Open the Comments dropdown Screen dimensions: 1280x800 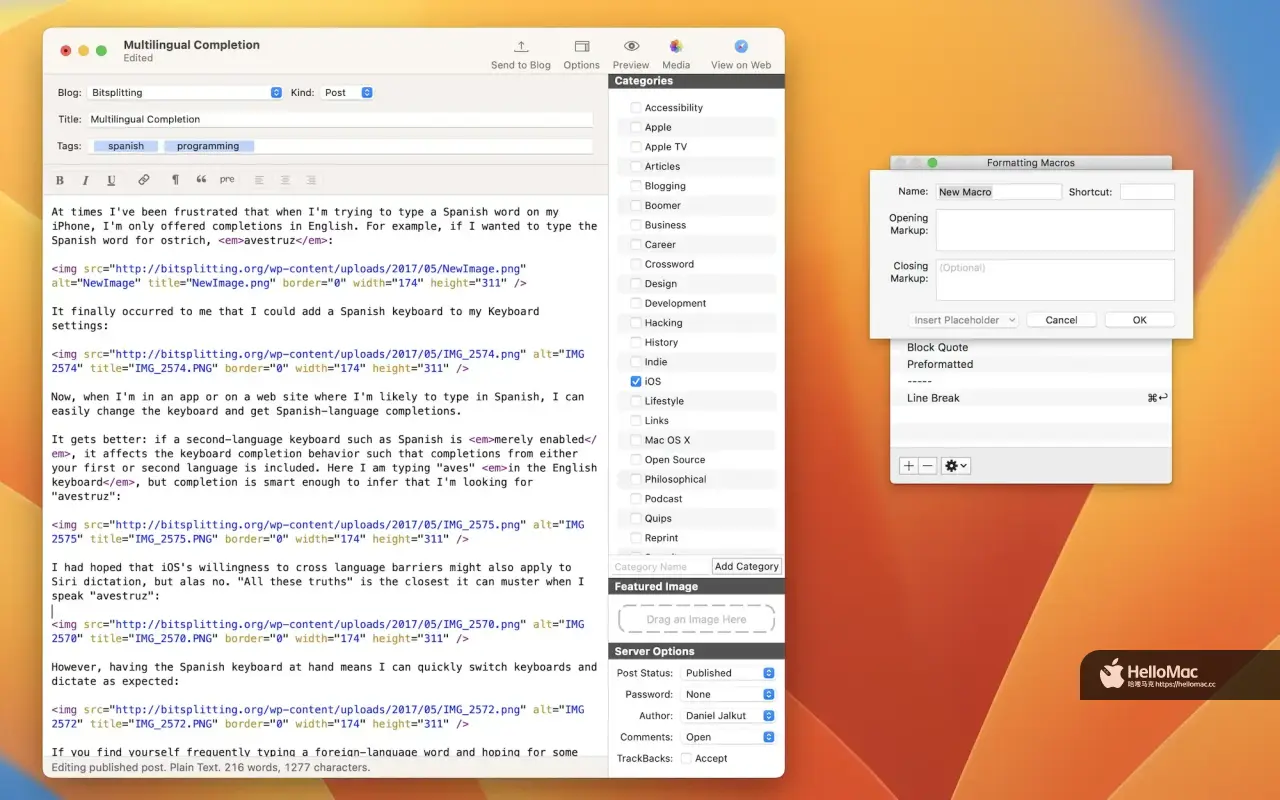point(728,737)
